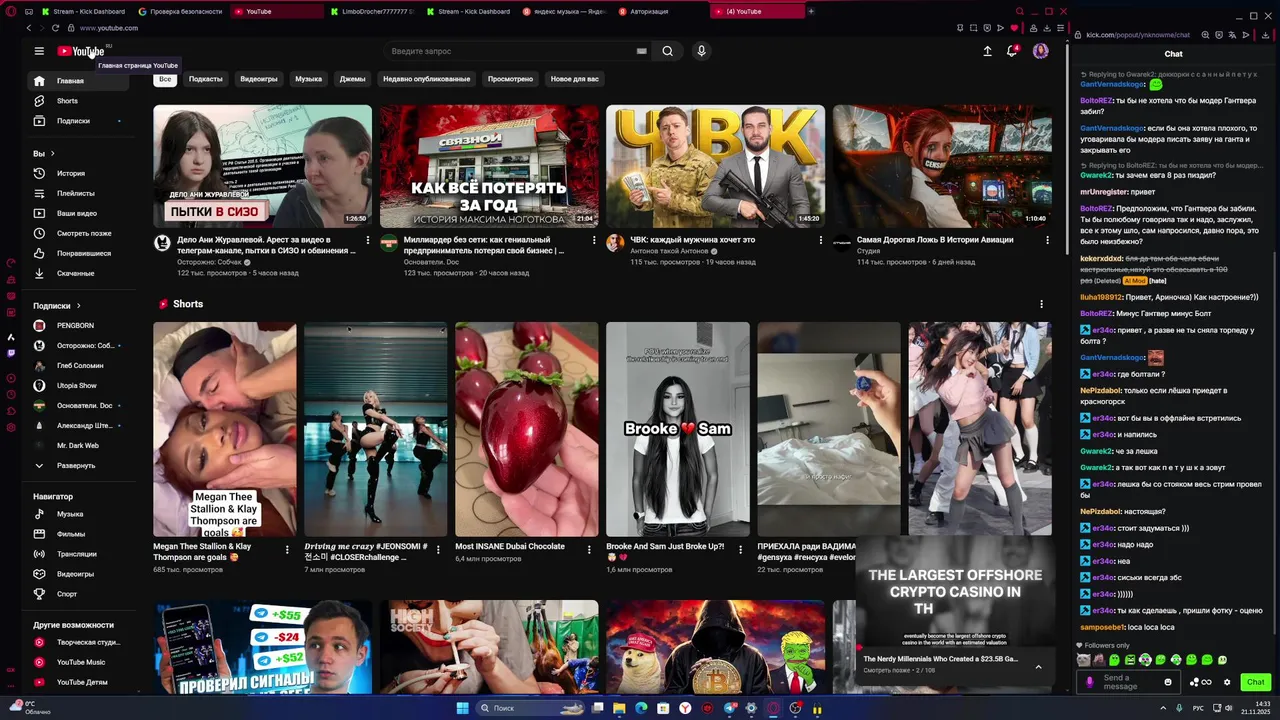Image resolution: width=1280 pixels, height=720 pixels.
Task: Open Windows Start menu
Action: 463,708
